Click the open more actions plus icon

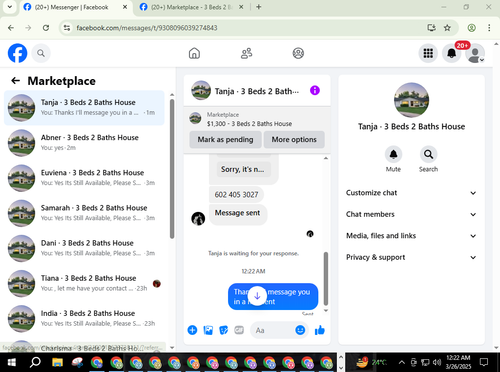pos(192,330)
